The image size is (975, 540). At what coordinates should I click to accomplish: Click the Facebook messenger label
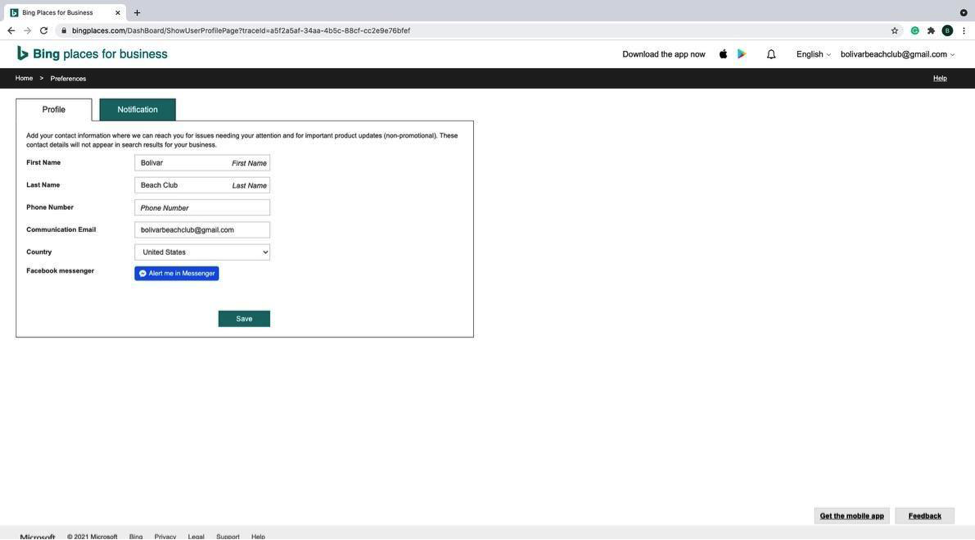(x=60, y=271)
